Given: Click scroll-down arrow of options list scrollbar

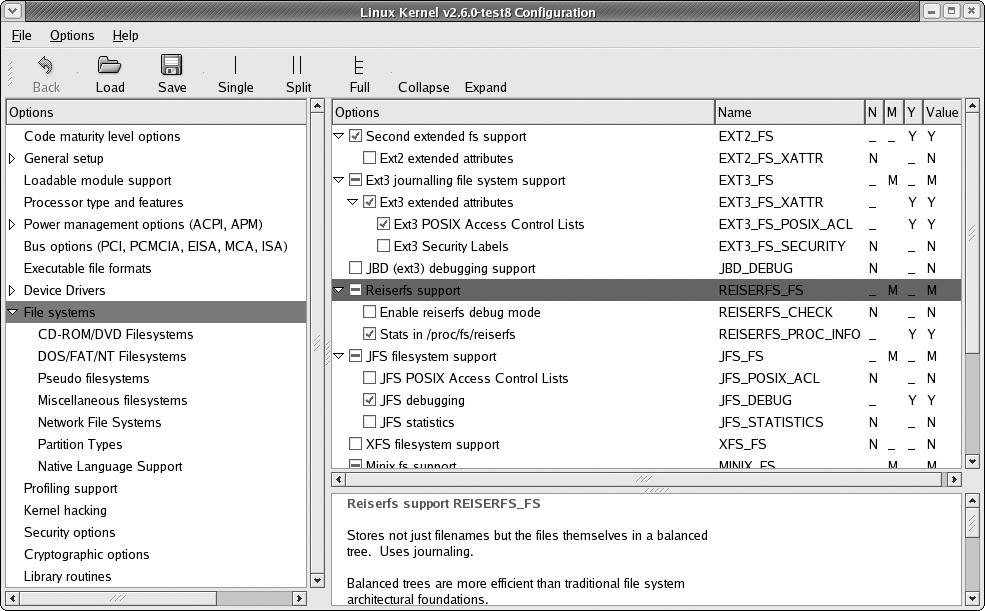Looking at the screenshot, I should click(972, 461).
